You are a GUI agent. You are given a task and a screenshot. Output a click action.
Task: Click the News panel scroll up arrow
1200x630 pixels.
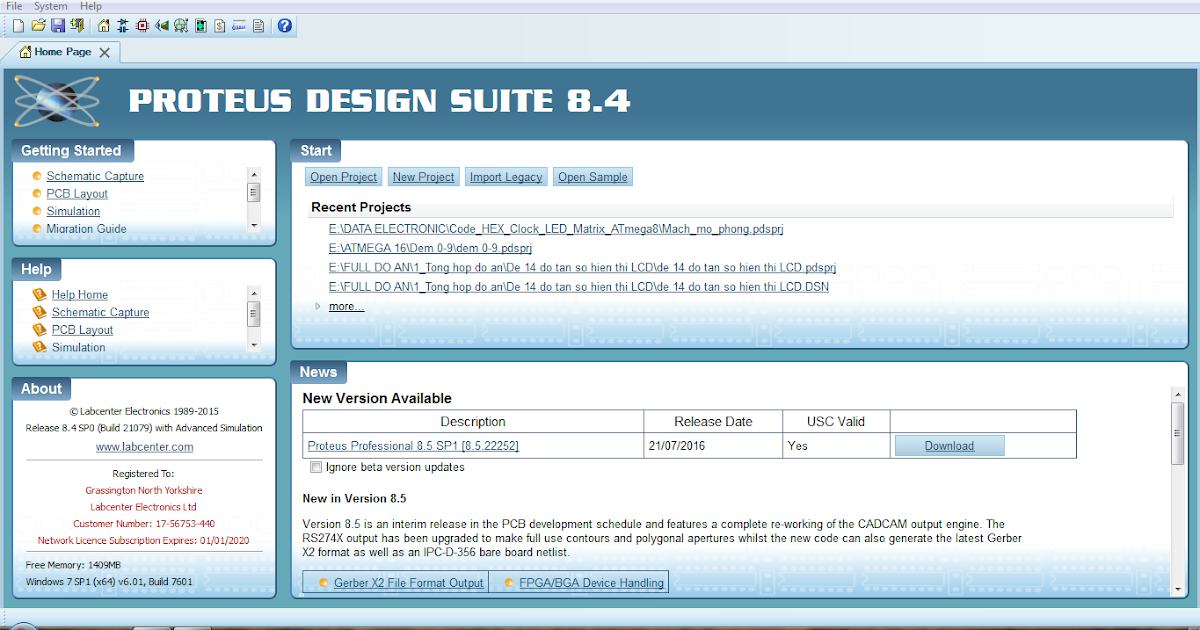pos(1178,393)
